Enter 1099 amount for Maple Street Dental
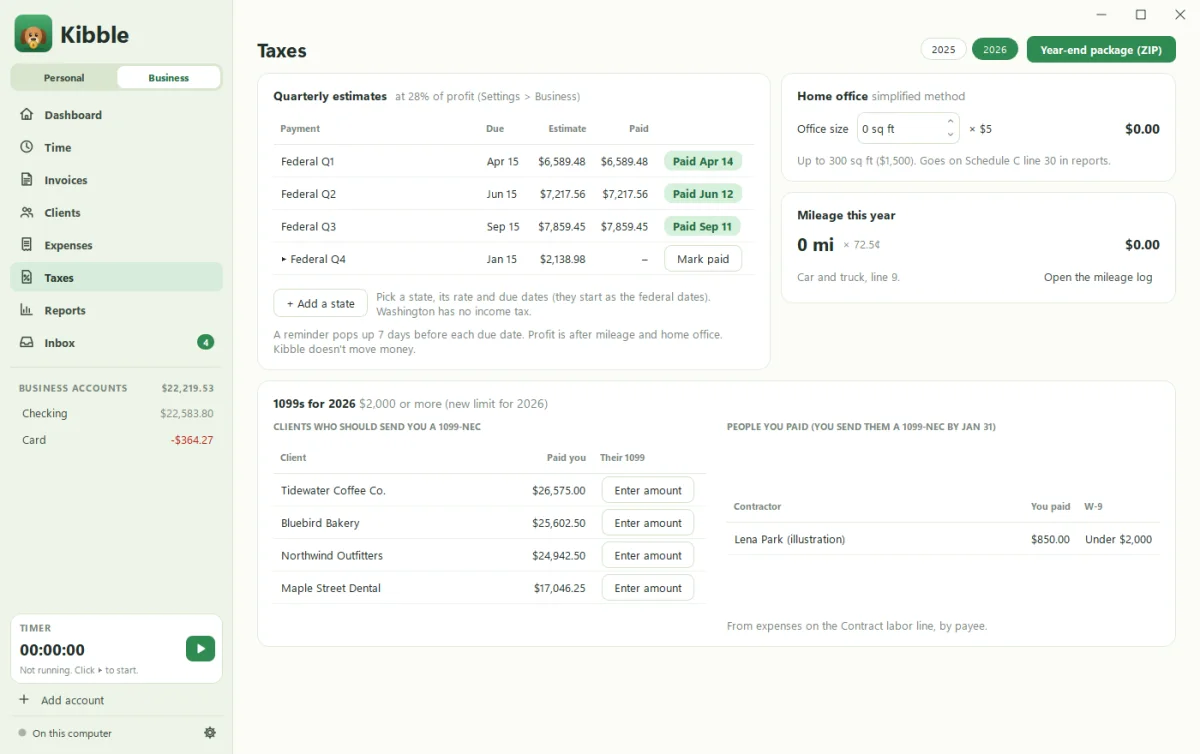 (648, 588)
